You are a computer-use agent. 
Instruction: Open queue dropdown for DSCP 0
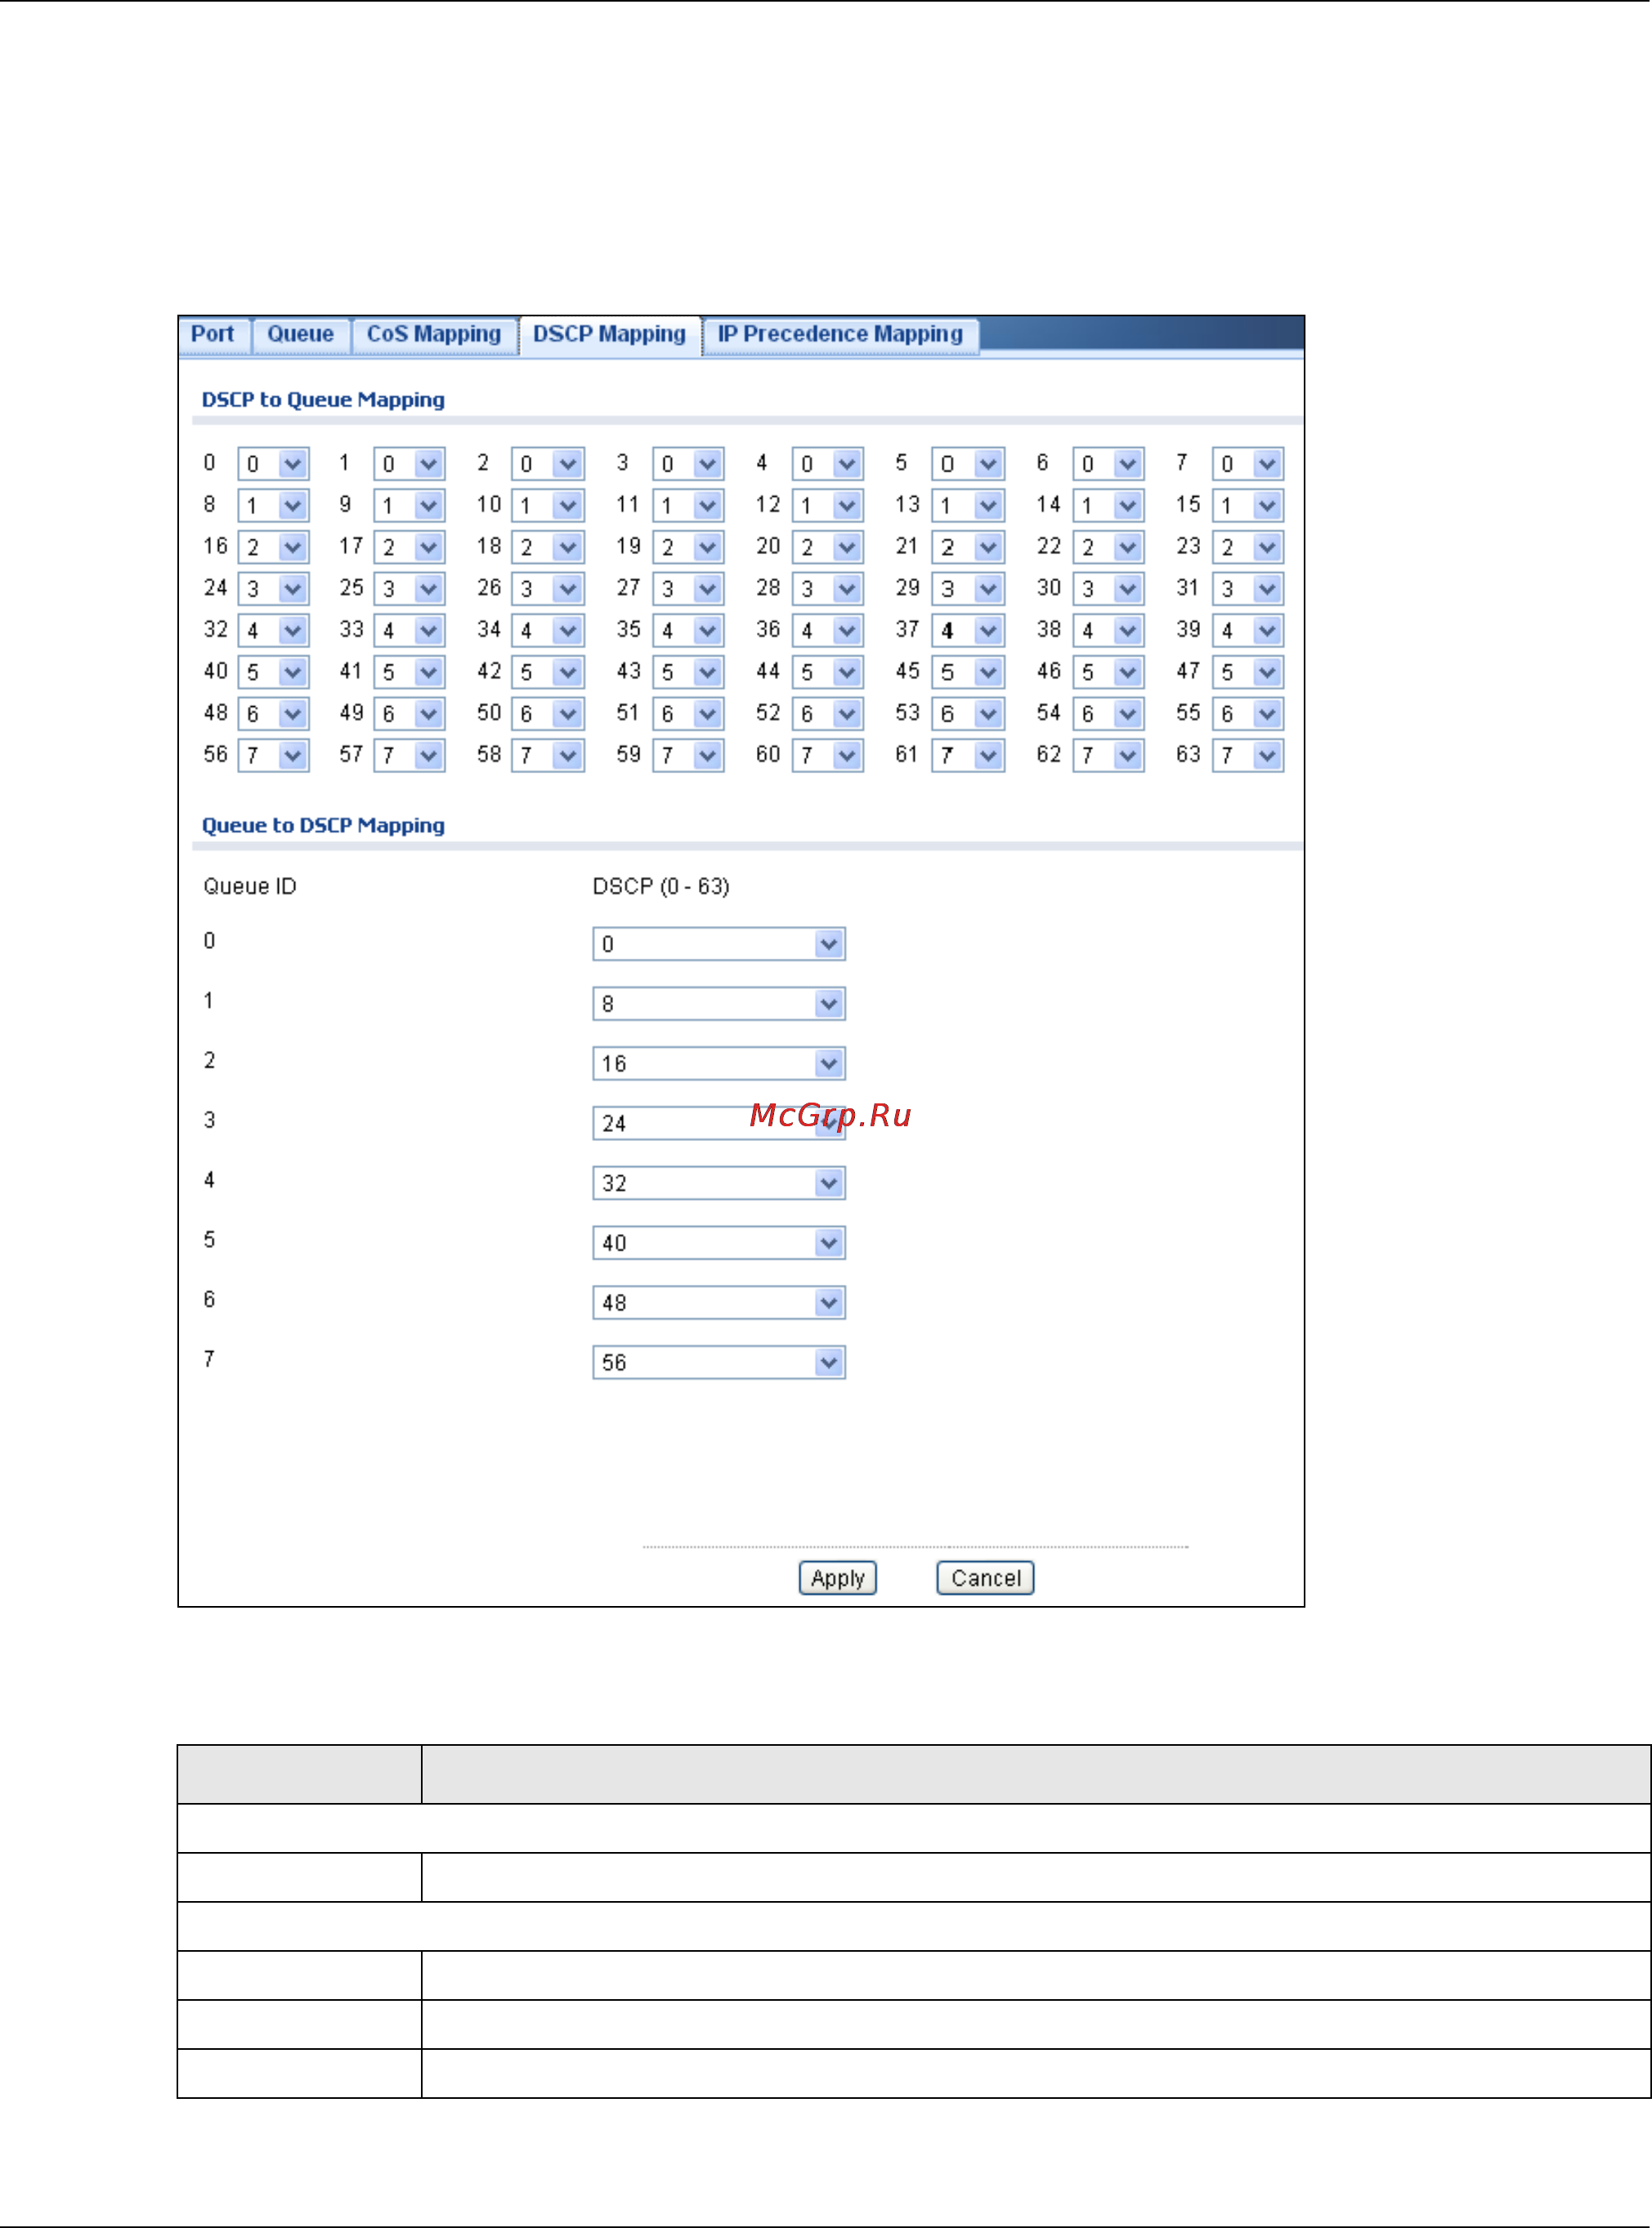pos(273,464)
